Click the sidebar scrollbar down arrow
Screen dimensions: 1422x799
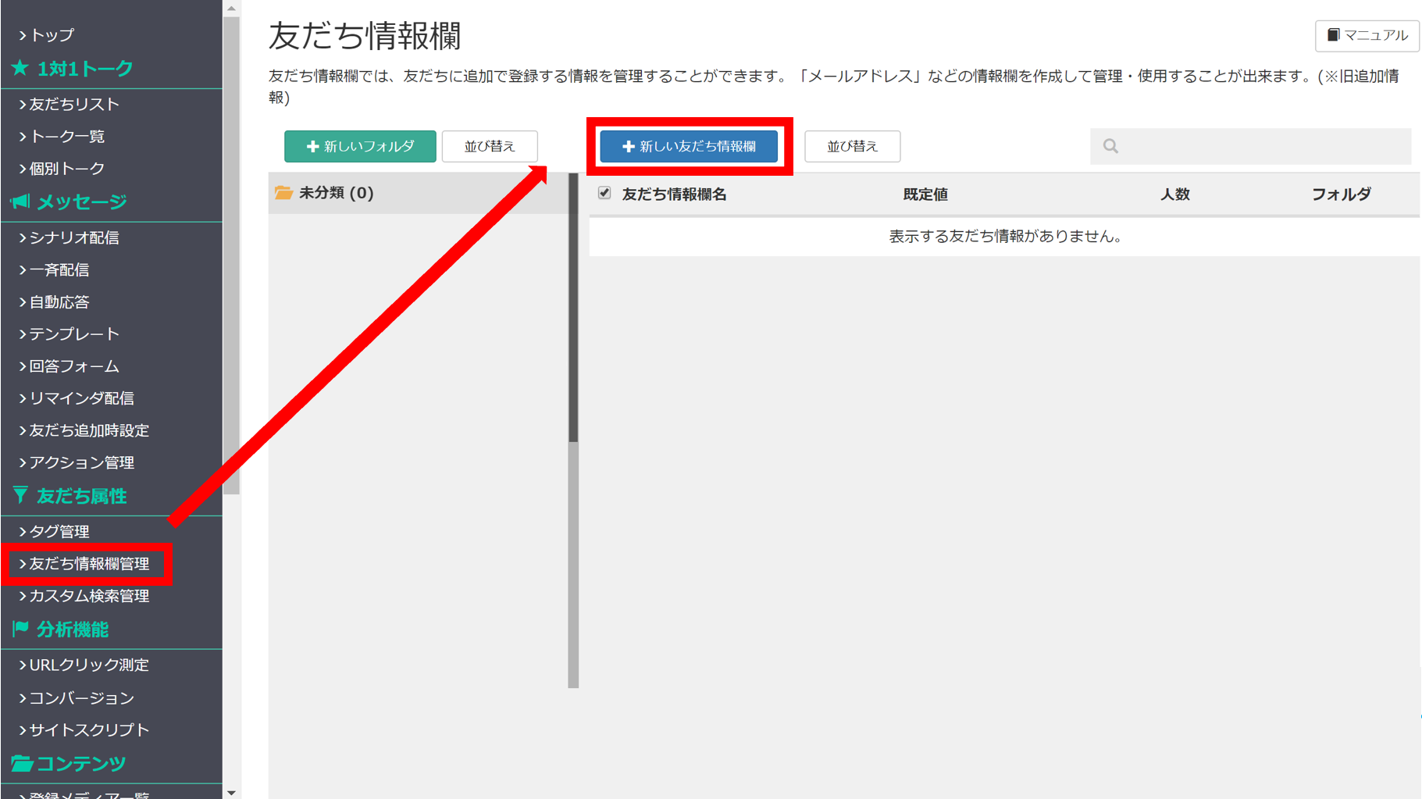pyautogui.click(x=231, y=792)
